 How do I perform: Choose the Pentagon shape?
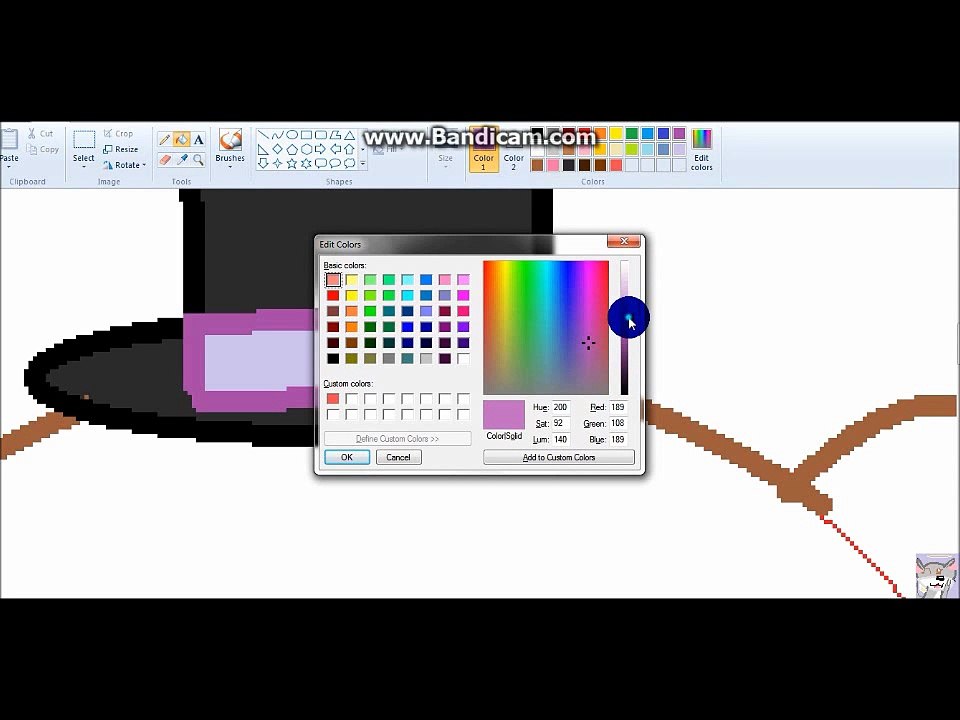292,149
